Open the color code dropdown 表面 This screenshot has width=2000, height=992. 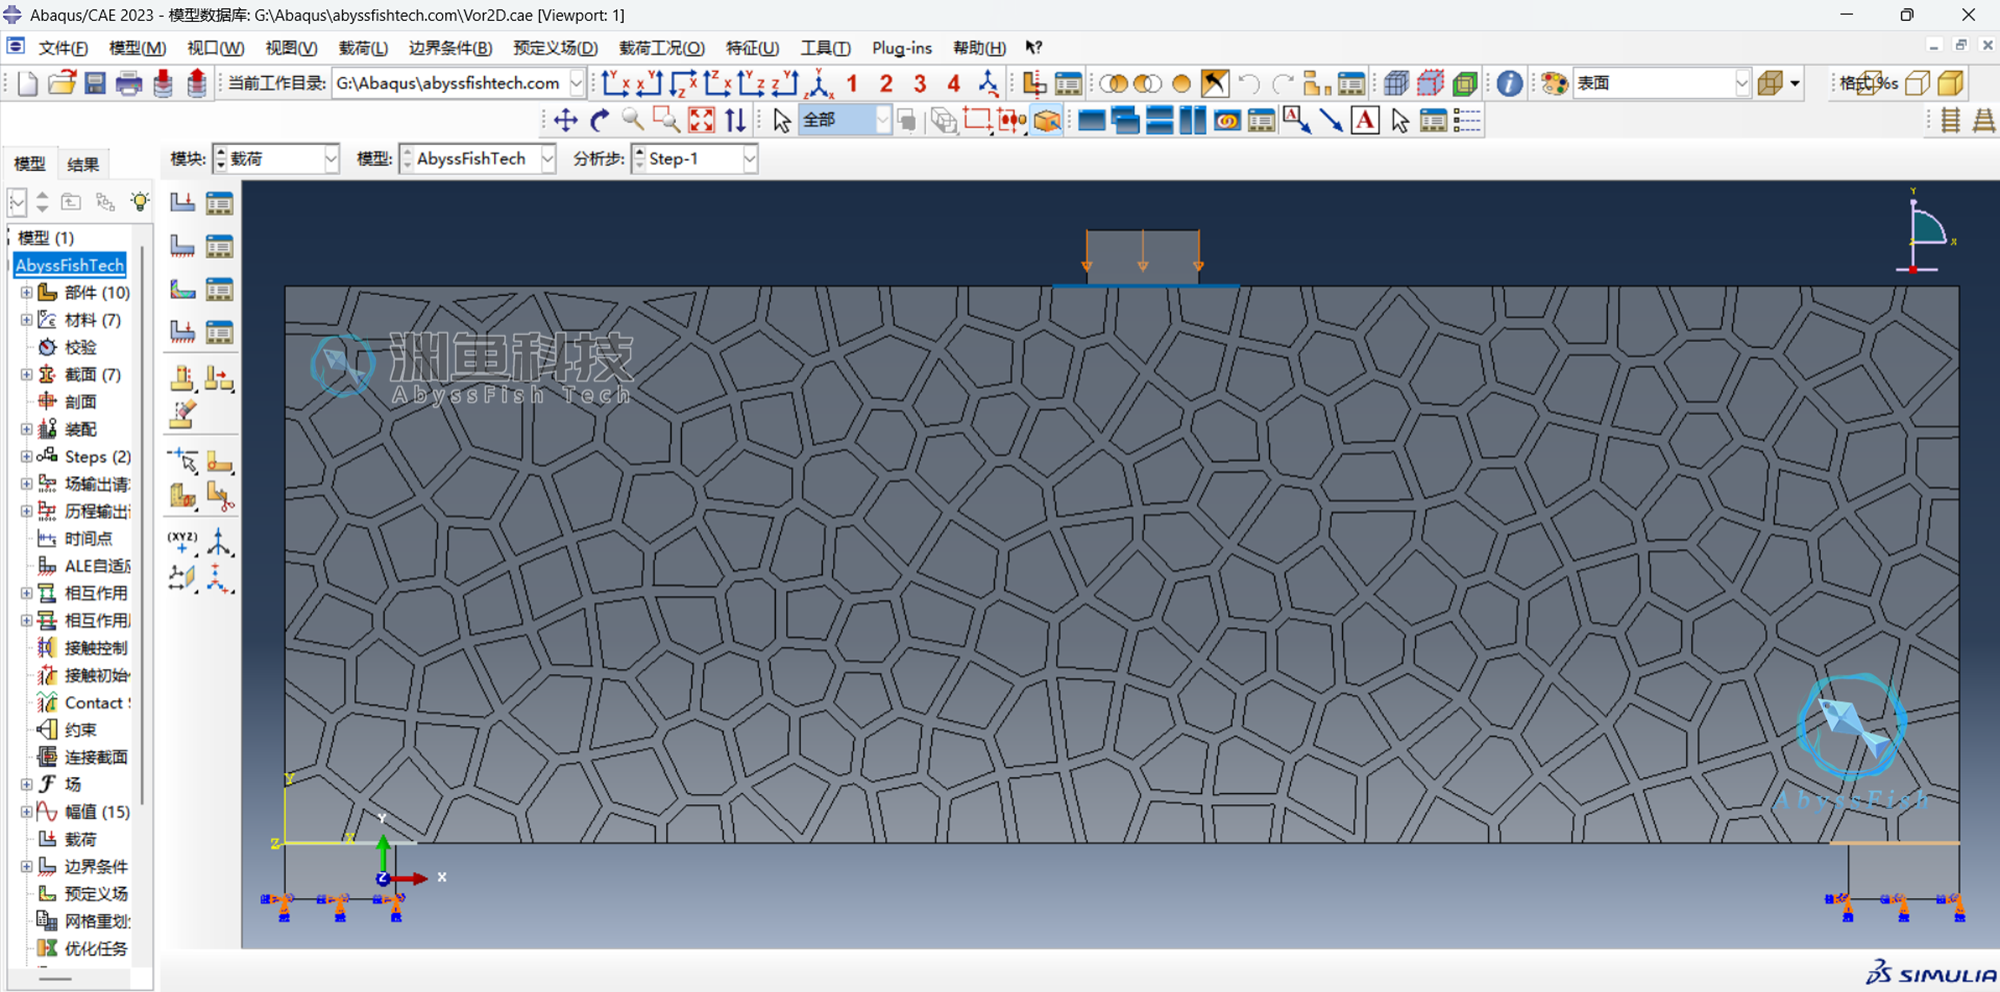(x=1662, y=83)
